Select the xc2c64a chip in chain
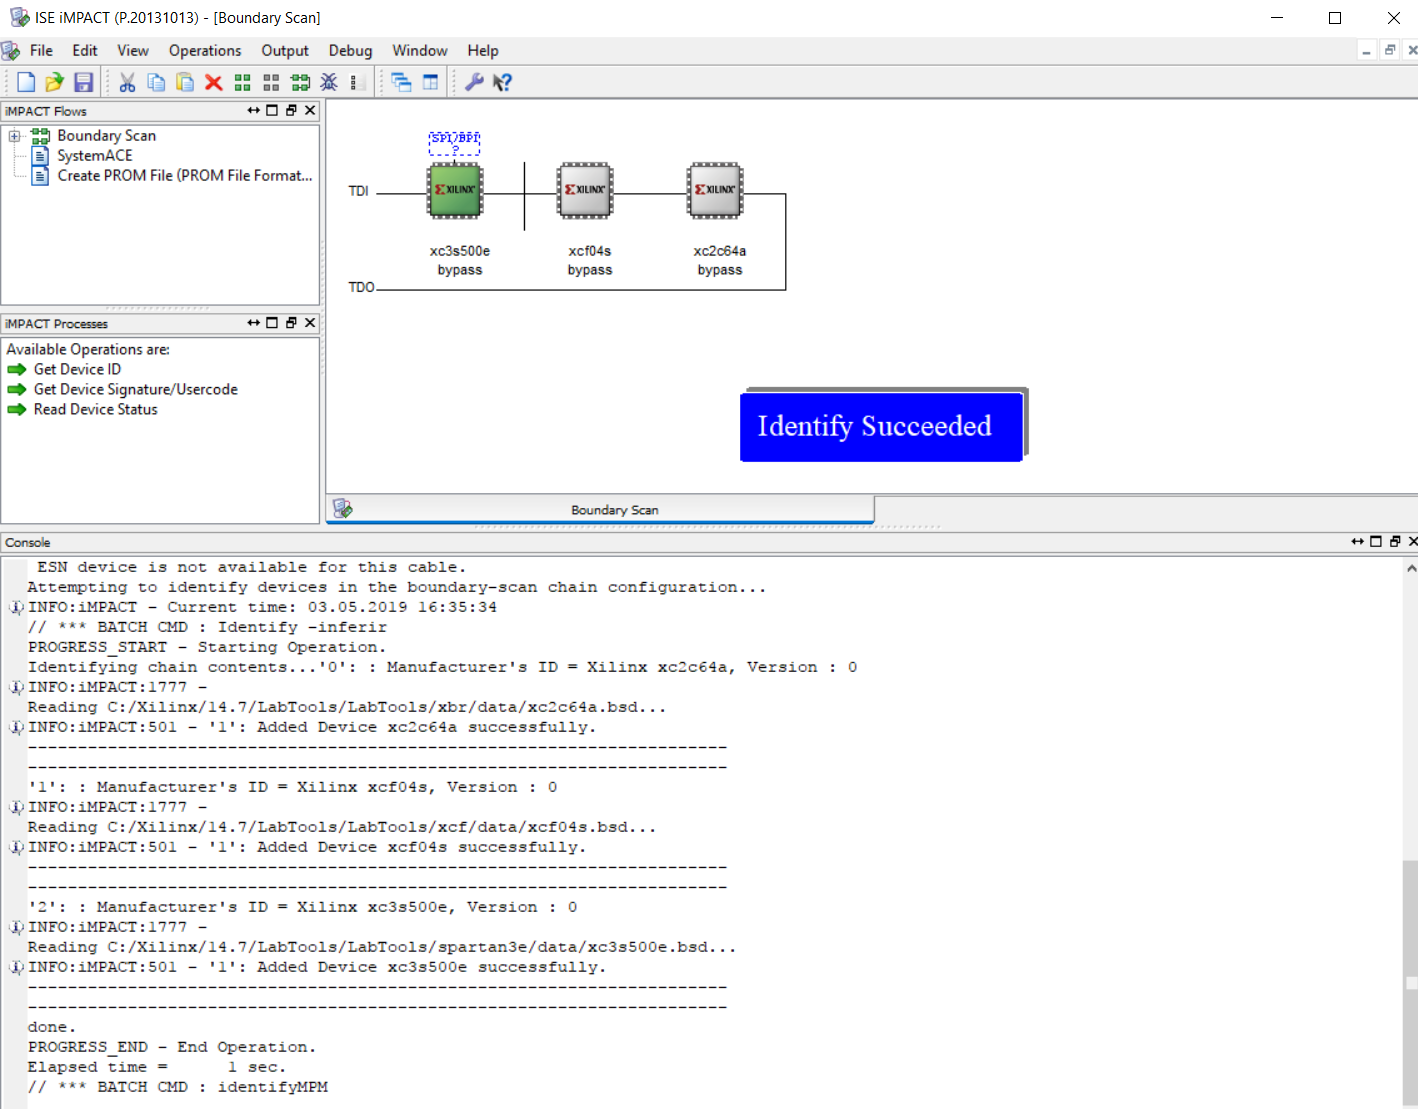Viewport: 1418px width, 1109px height. coord(715,190)
